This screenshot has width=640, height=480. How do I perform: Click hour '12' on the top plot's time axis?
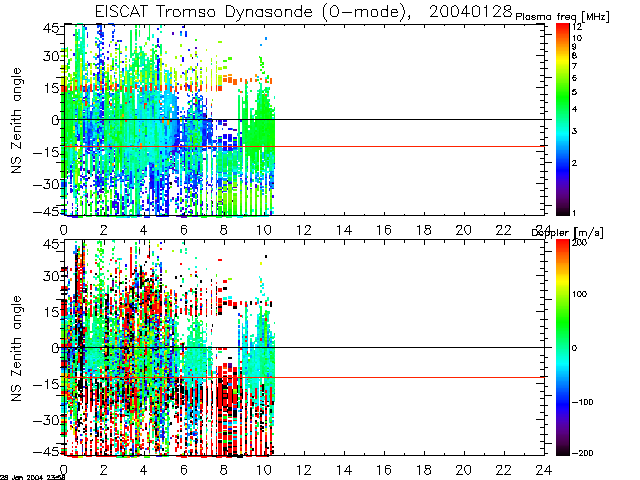pyautogui.click(x=304, y=230)
